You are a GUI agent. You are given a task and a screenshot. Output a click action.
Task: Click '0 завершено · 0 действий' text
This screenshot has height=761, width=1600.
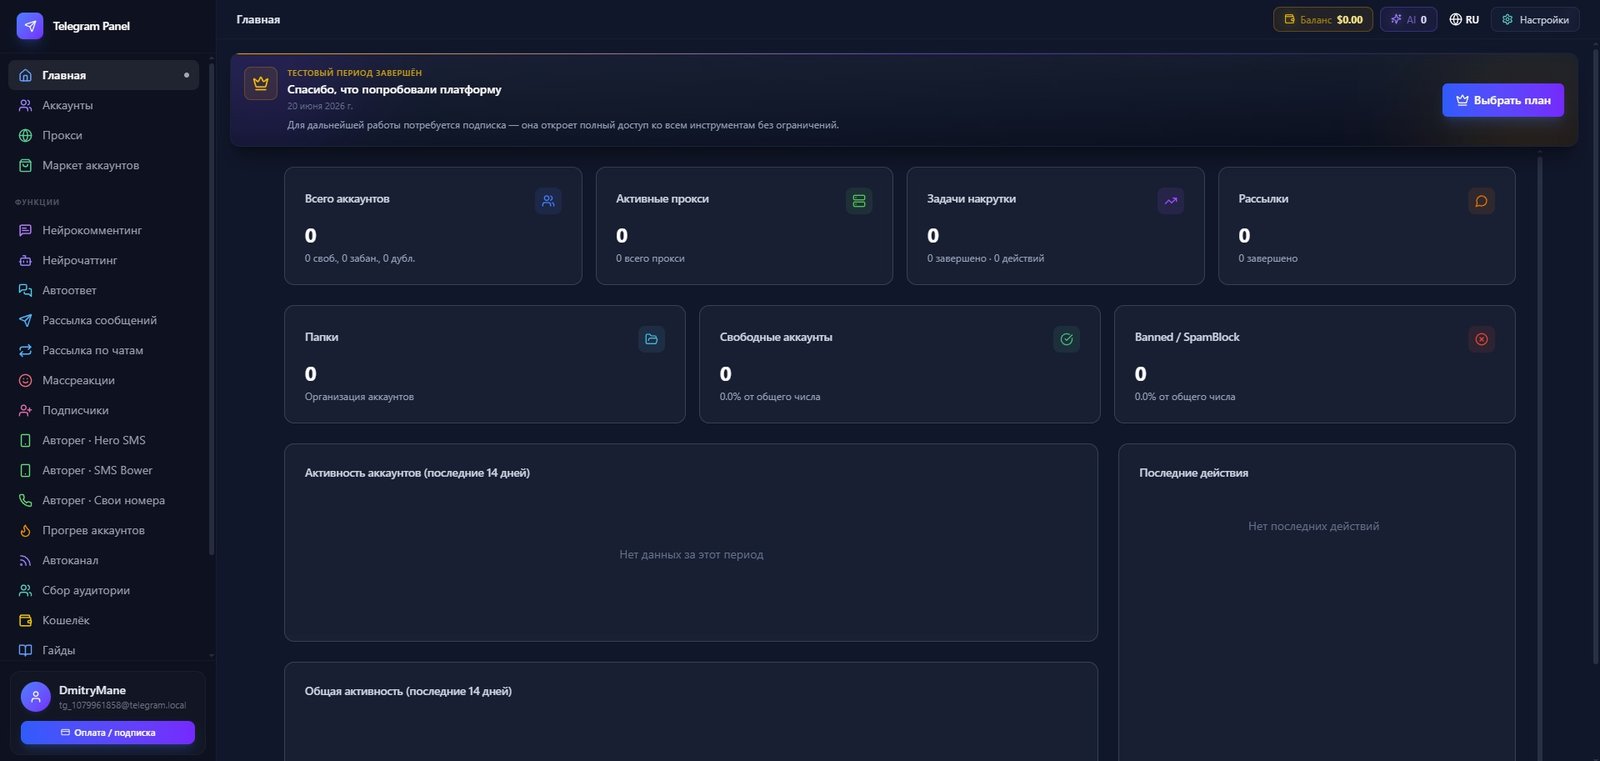[985, 258]
